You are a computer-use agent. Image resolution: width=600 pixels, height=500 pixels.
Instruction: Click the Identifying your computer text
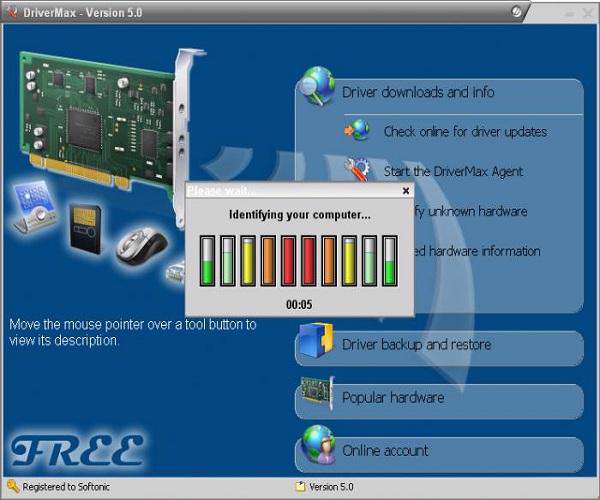[300, 215]
